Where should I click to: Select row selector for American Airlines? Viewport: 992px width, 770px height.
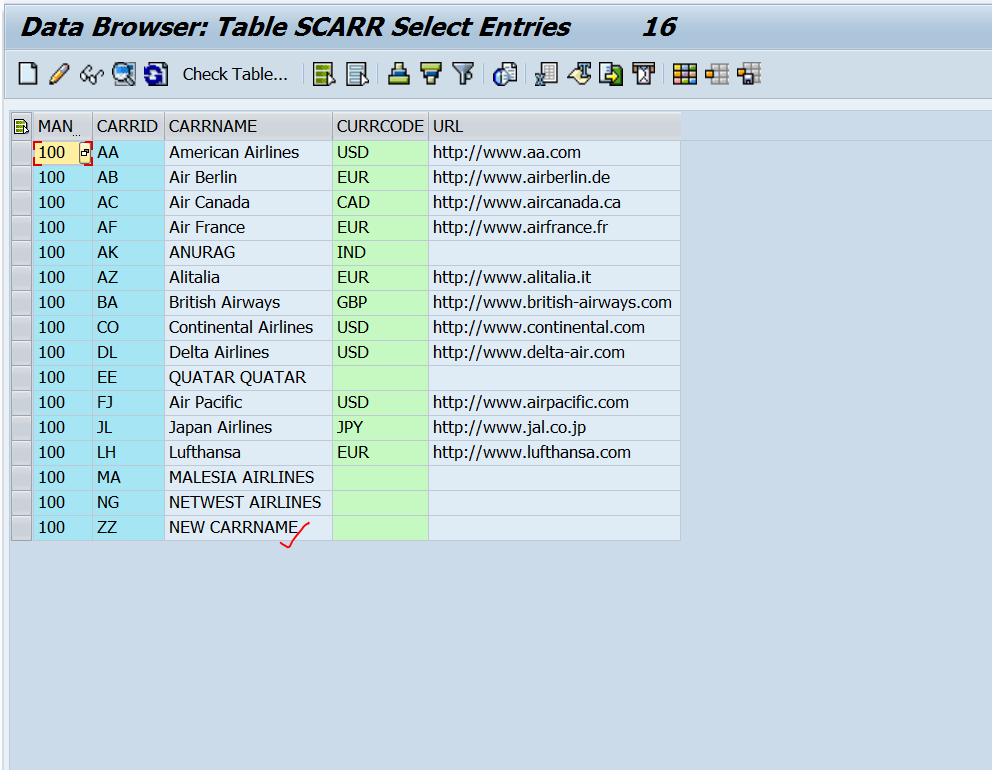coord(22,153)
